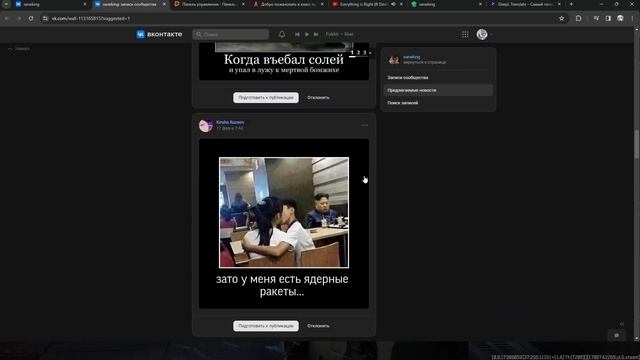The height and width of the screenshot is (360, 640).
Task: Open the community avatar in the right panel
Action: (x=394, y=60)
